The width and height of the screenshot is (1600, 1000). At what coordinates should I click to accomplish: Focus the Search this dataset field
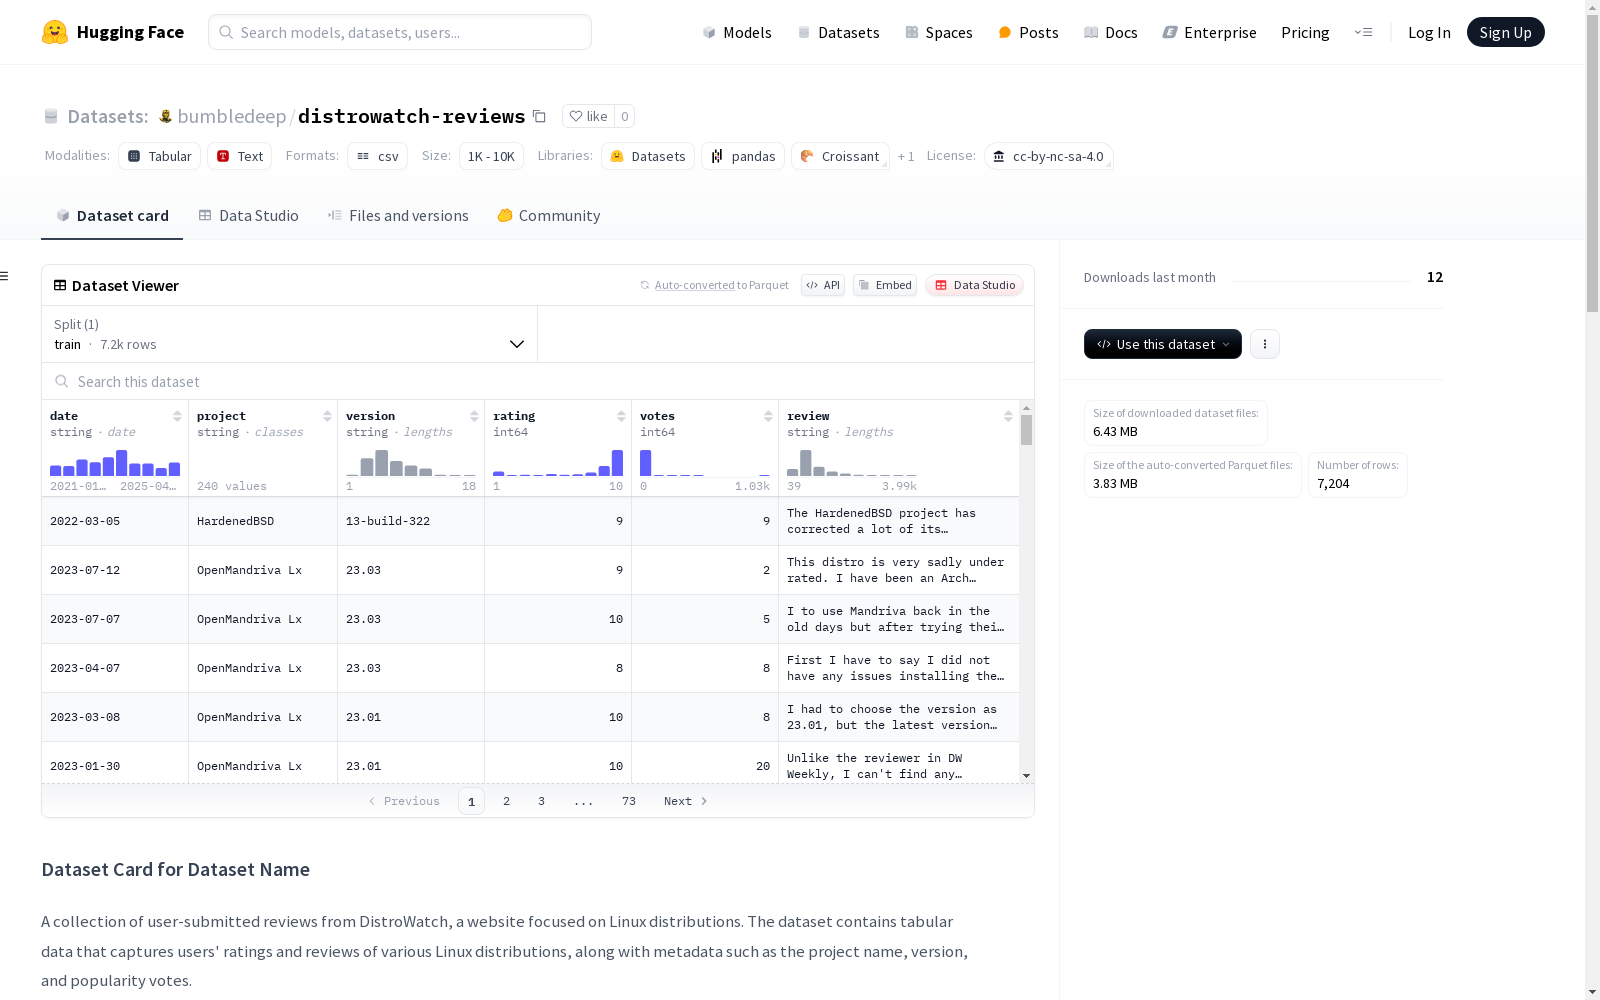tap(538, 382)
